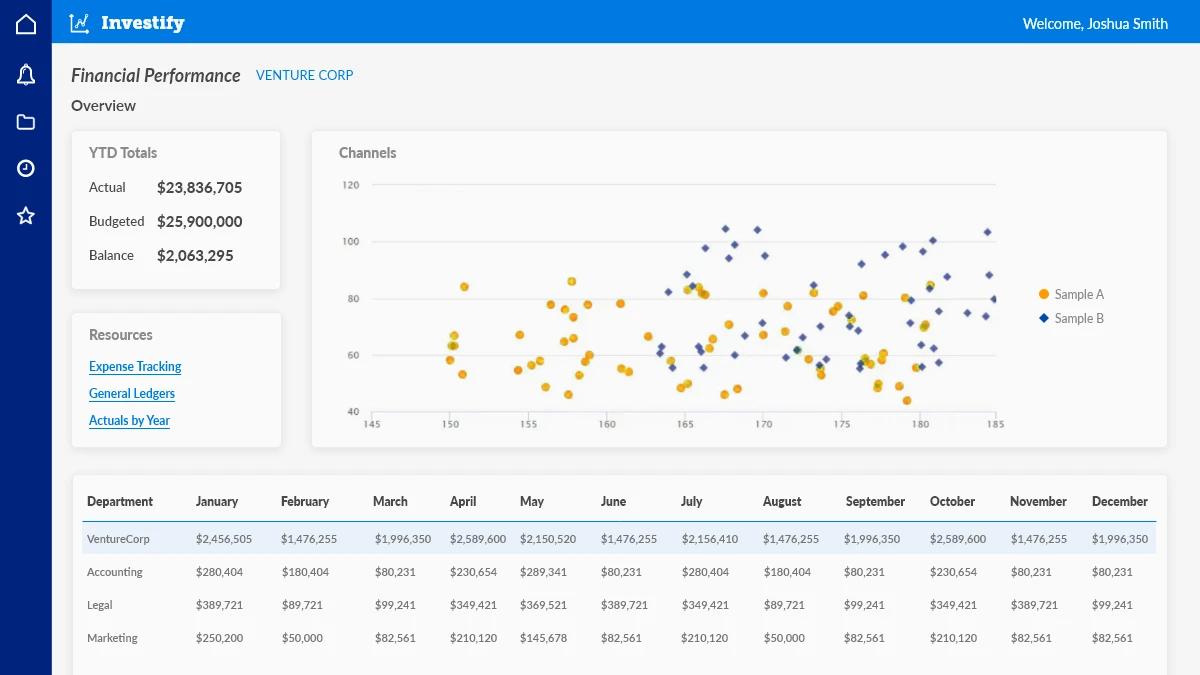1200x675 pixels.
Task: Select the Marketing department row
Action: tap(112, 638)
